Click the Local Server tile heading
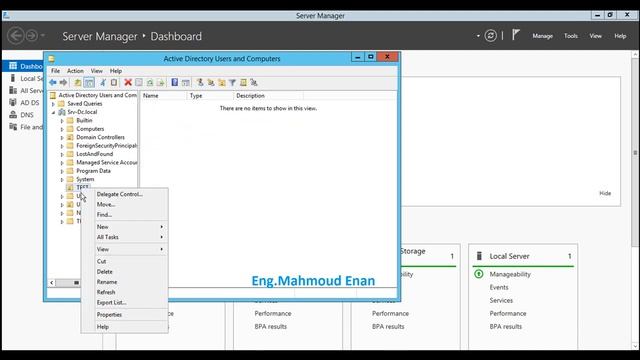Screen dimensions: 640x360 [509, 256]
